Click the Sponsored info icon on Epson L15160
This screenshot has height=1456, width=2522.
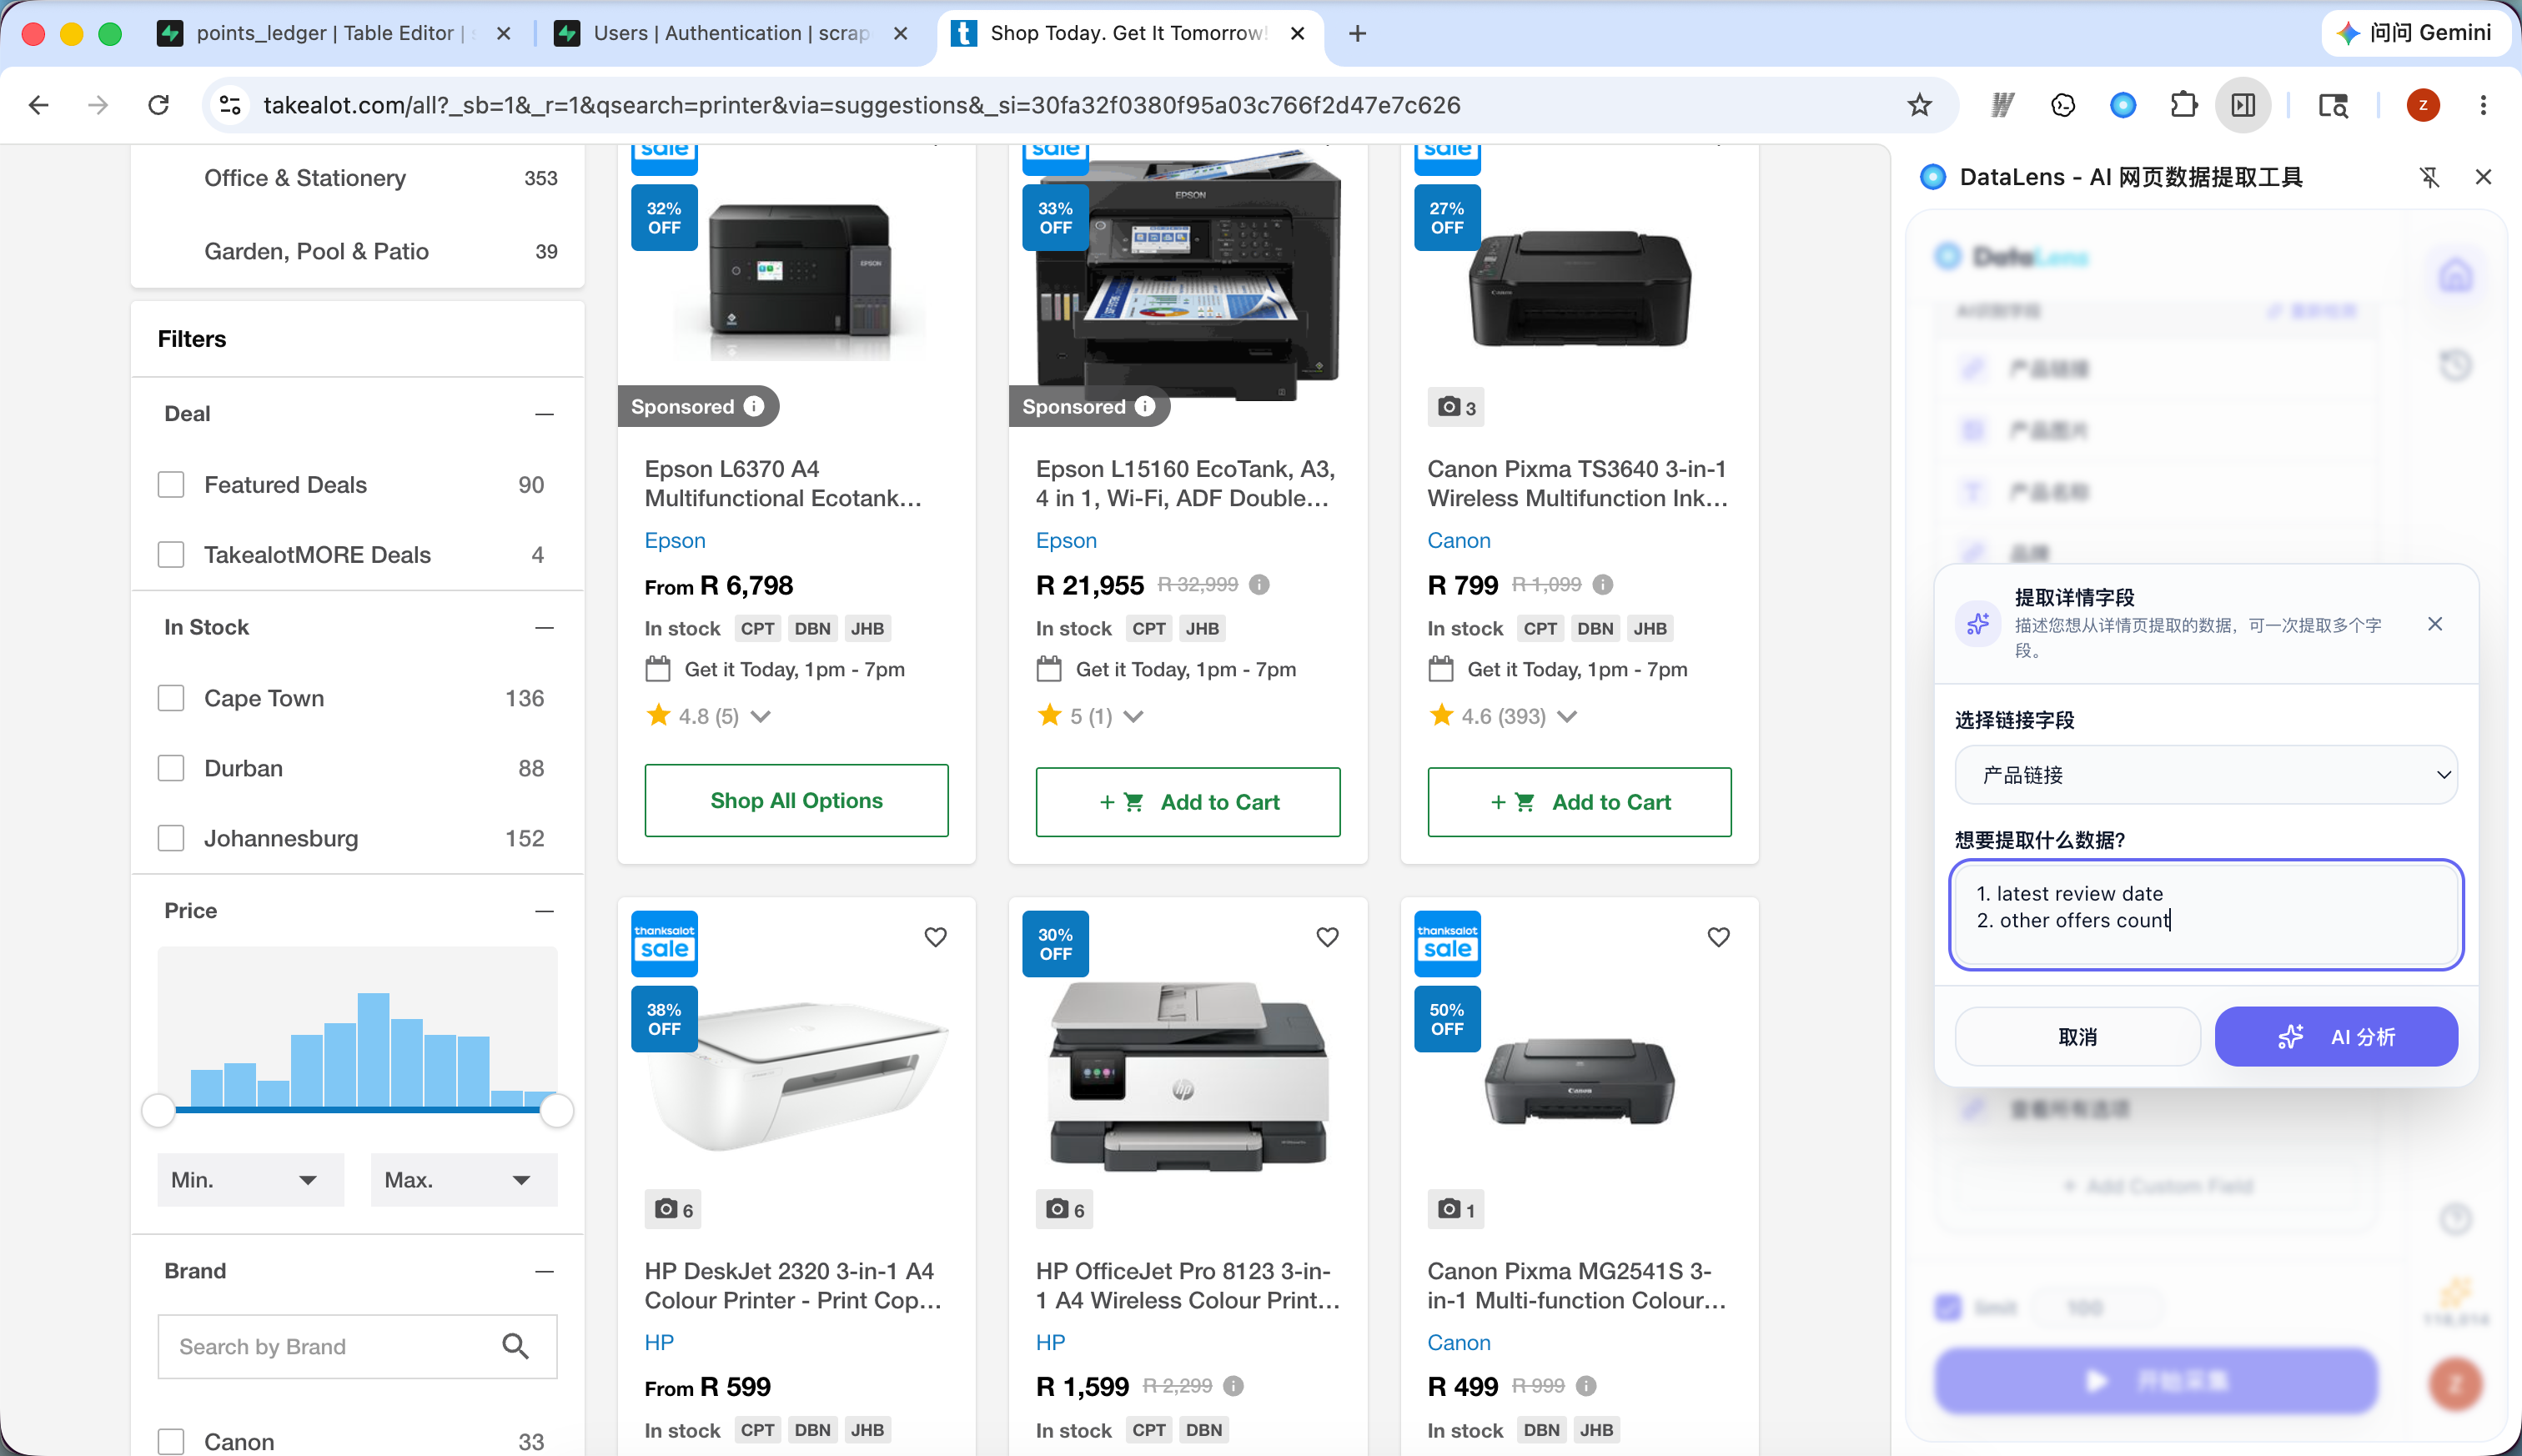pyautogui.click(x=1145, y=406)
